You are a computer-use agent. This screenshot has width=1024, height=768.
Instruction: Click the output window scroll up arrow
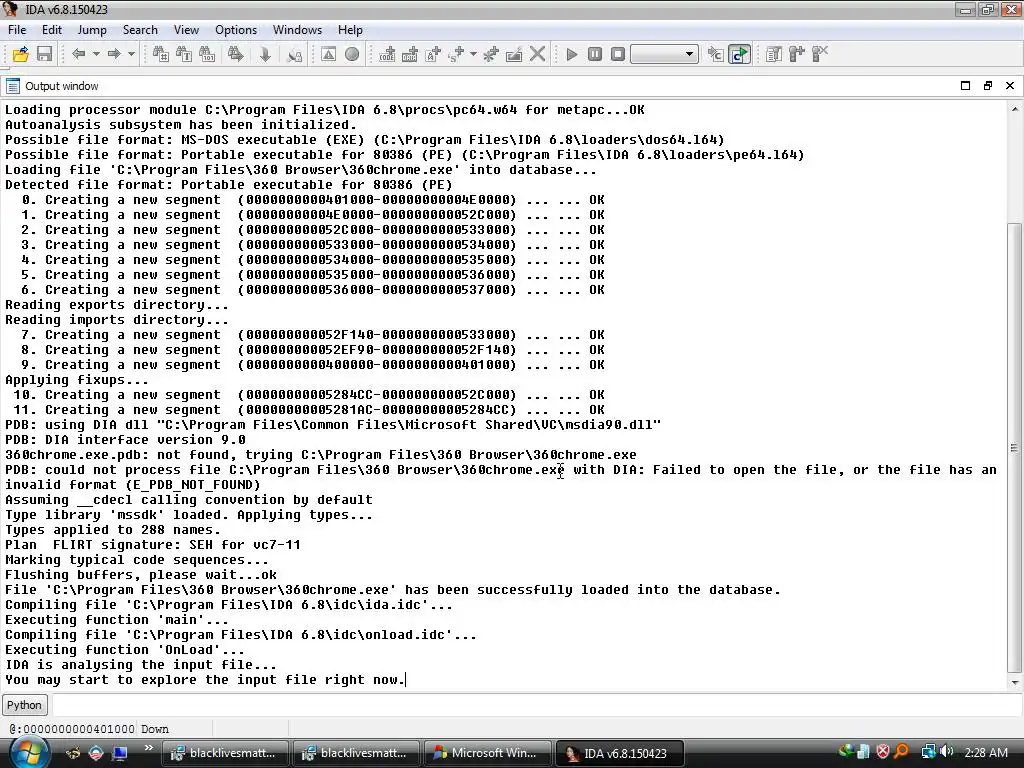(1014, 109)
